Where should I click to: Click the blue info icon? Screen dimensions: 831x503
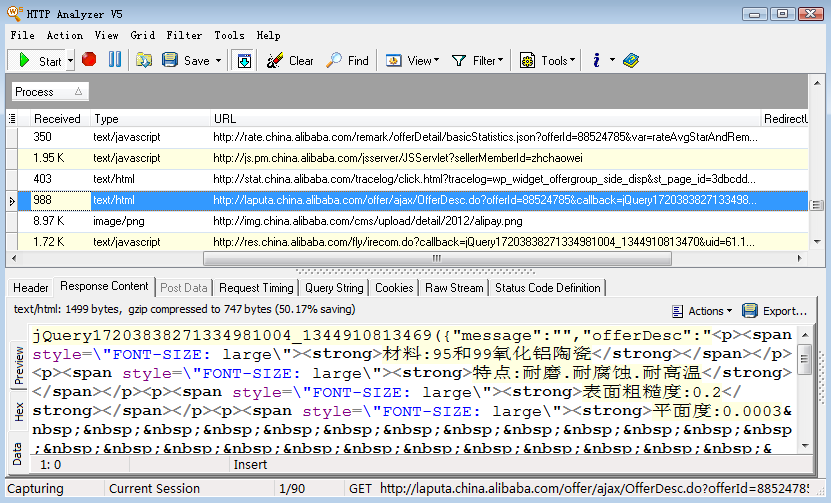(x=596, y=60)
